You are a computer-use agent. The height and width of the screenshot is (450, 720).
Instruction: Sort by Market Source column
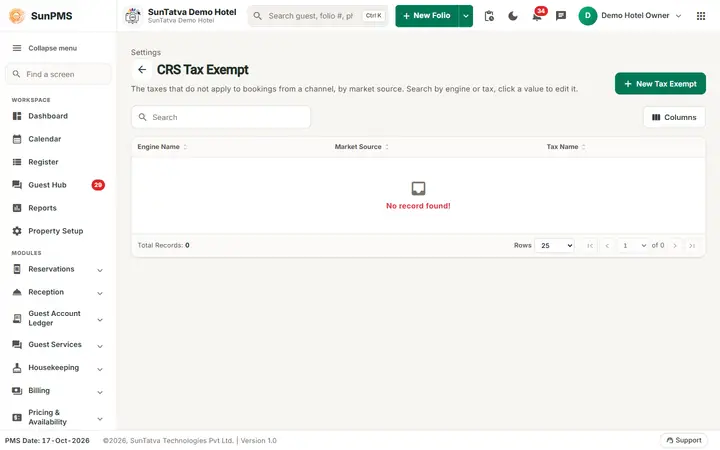tap(361, 147)
